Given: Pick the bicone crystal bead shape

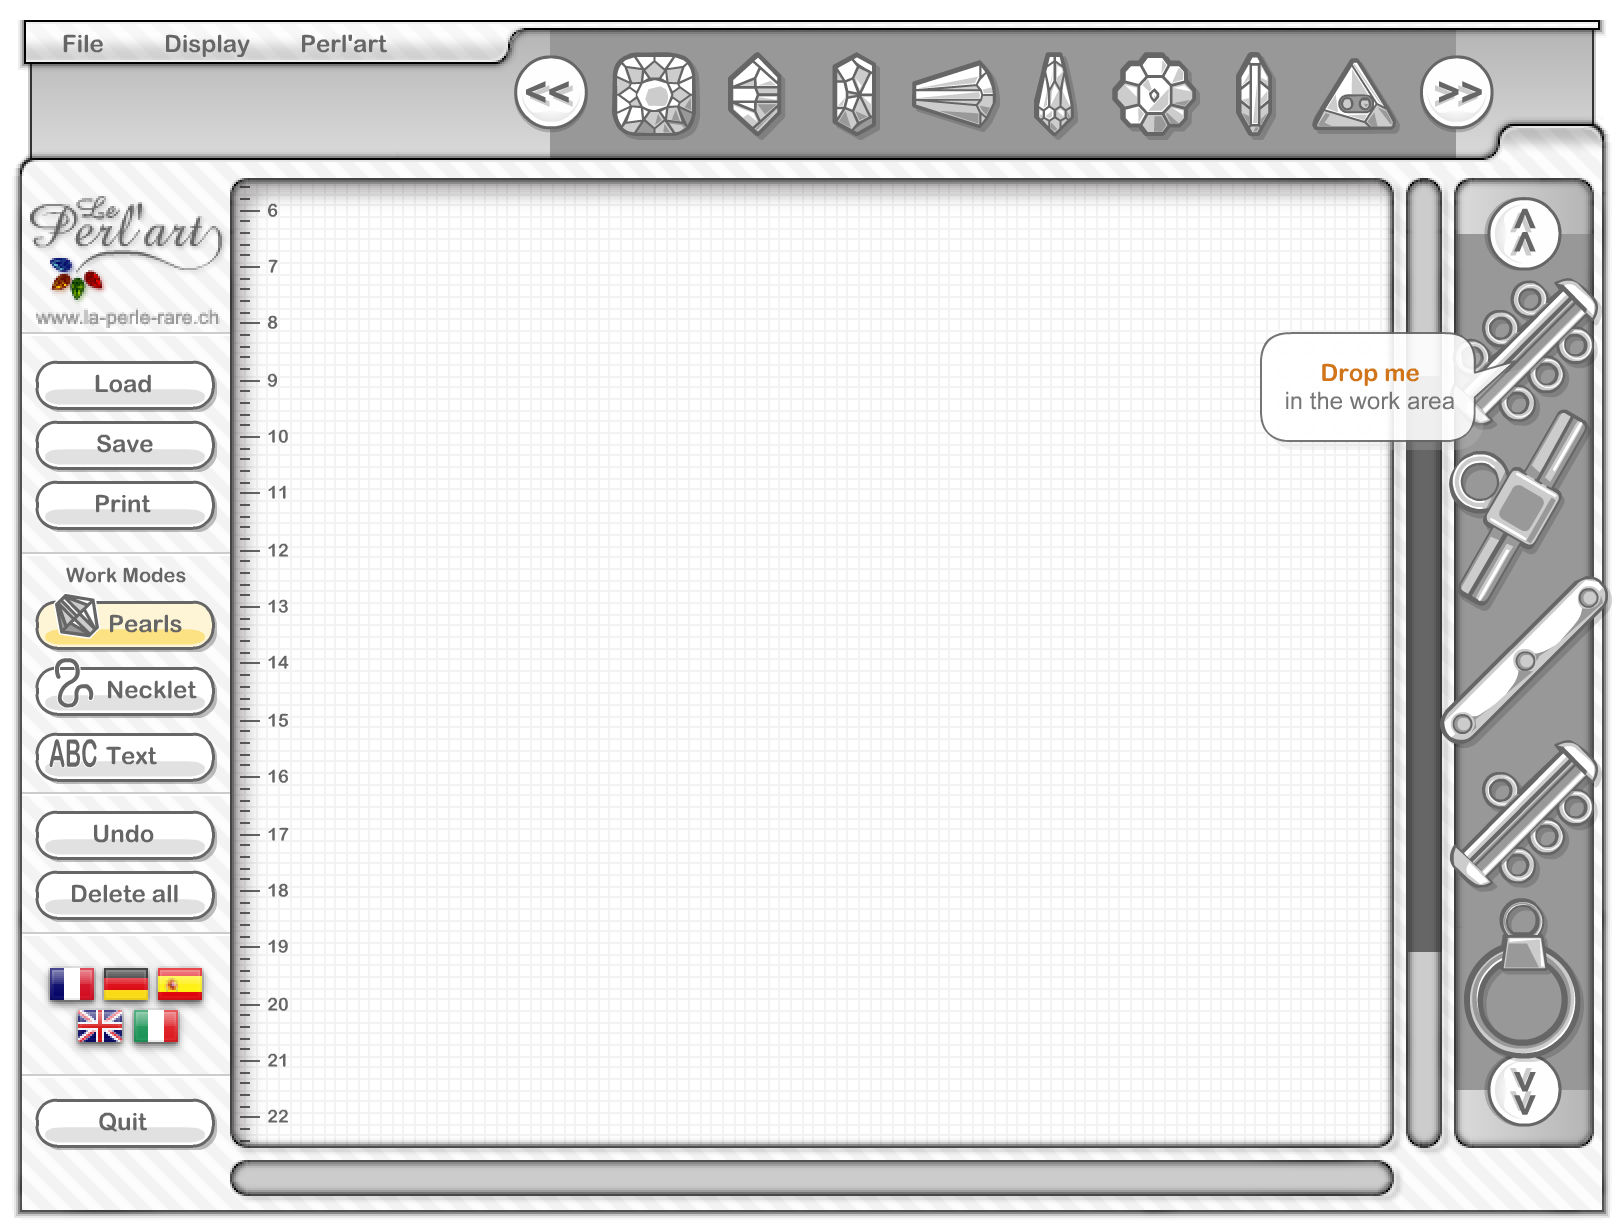Looking at the screenshot, I should pyautogui.click(x=755, y=95).
